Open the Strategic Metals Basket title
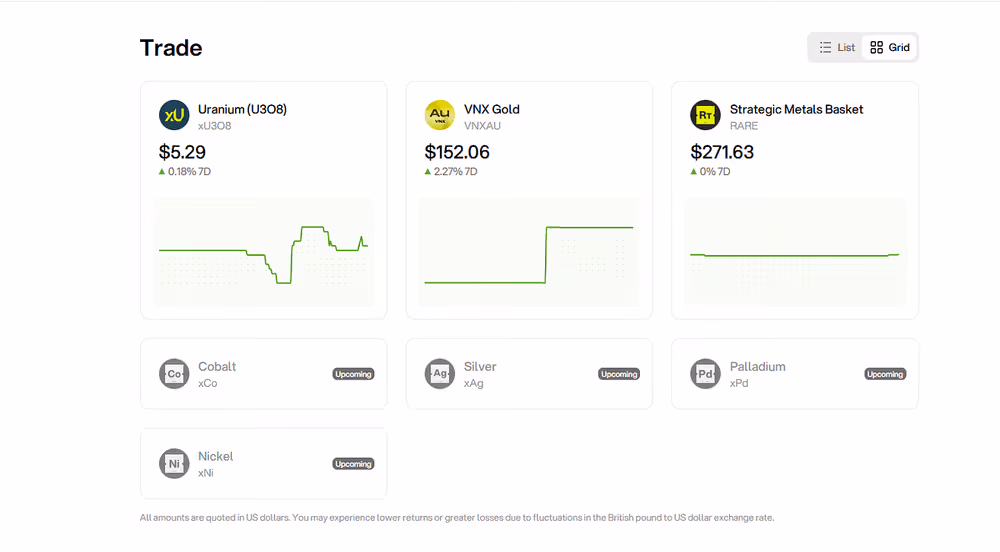Screen dimensions: 1000x552 tap(796, 109)
